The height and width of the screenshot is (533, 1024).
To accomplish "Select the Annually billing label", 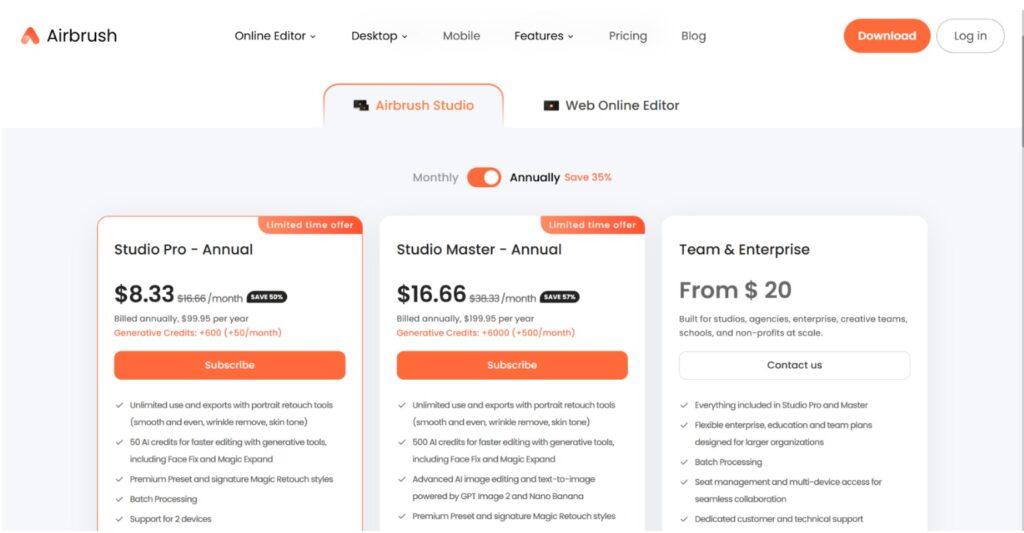I will pos(535,178).
